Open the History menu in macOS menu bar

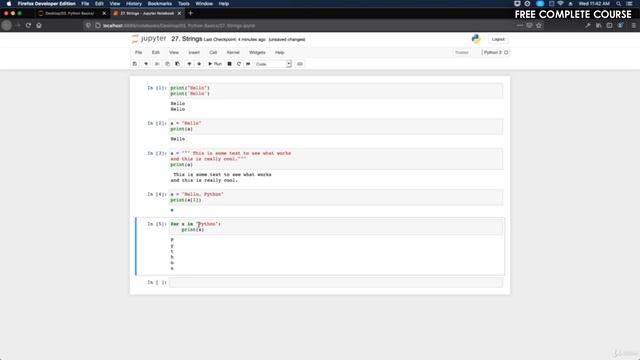(x=133, y=4)
